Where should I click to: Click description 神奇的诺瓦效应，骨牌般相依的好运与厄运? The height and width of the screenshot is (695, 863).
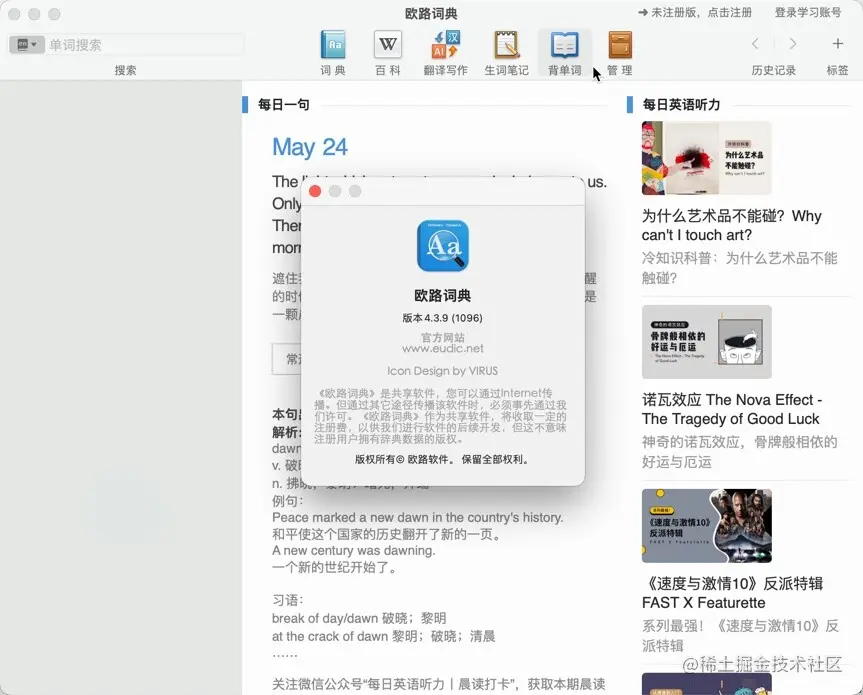click(739, 452)
